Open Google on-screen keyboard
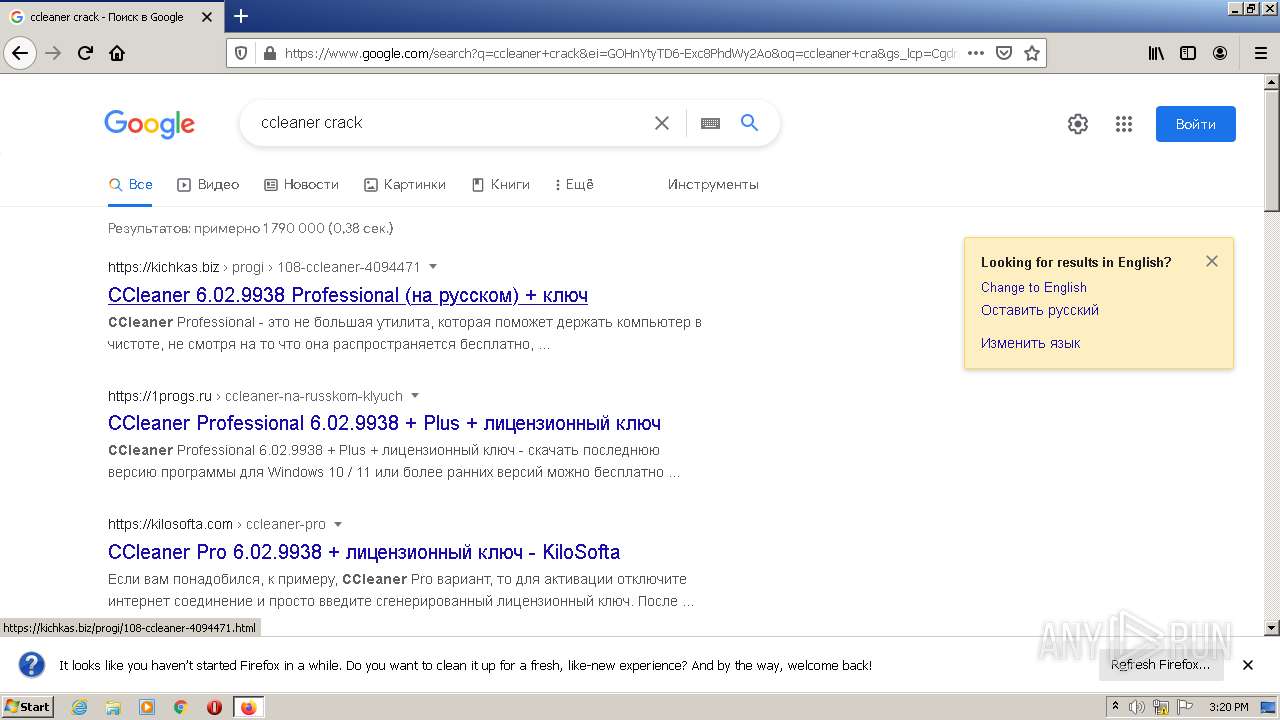The height and width of the screenshot is (720, 1280). click(710, 123)
